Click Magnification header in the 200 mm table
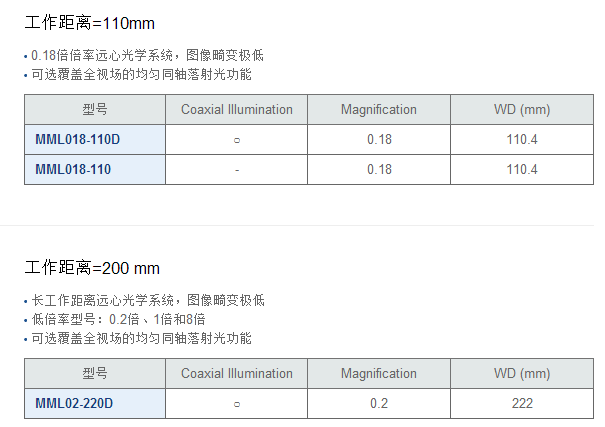Viewport: 605px width, 427px height. click(x=378, y=374)
